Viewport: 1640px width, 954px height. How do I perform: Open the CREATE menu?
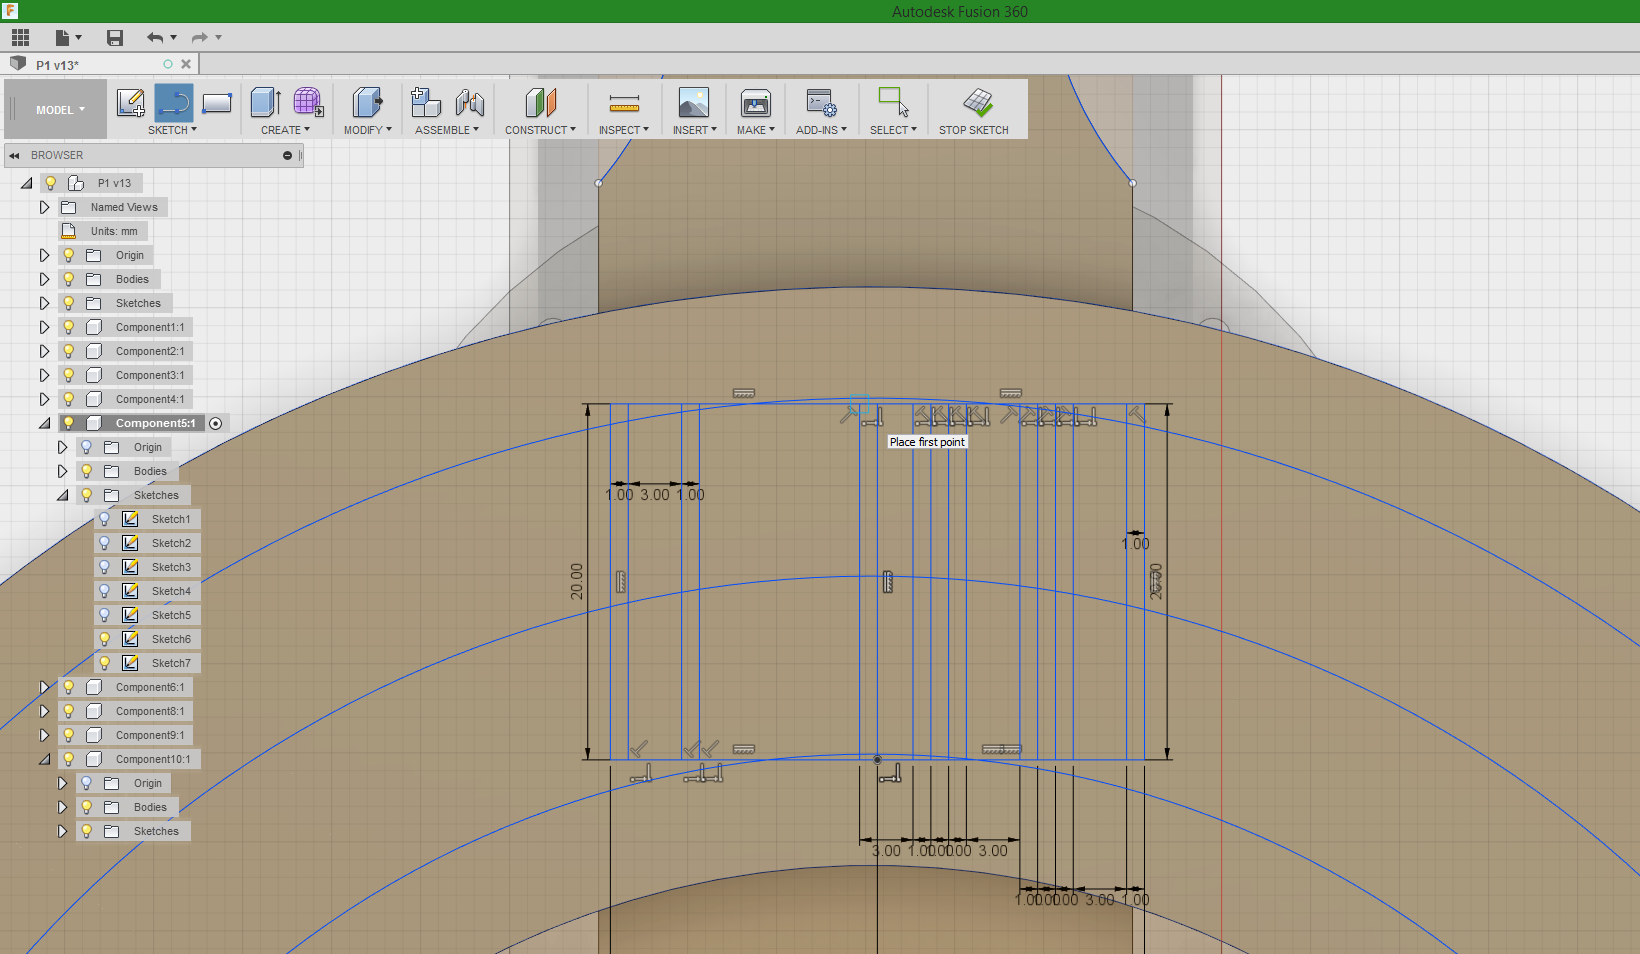pos(285,130)
